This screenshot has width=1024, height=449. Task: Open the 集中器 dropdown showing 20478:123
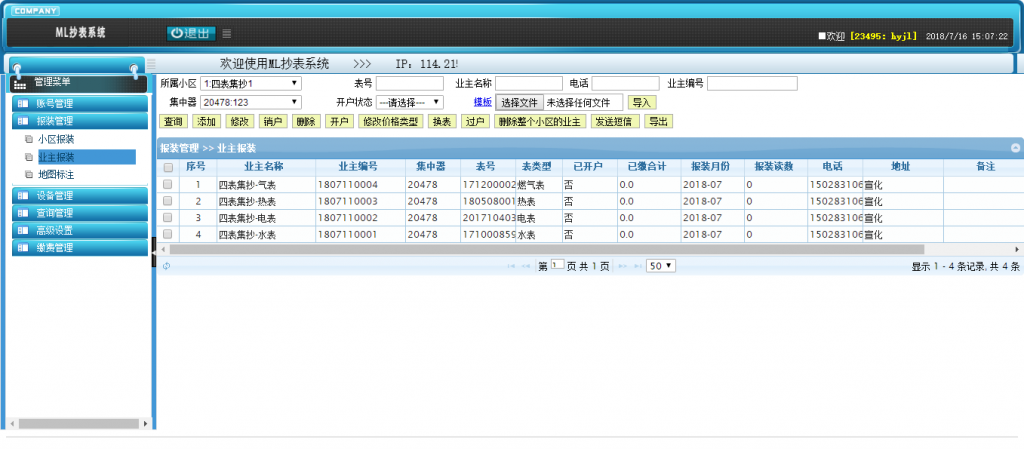[250, 102]
